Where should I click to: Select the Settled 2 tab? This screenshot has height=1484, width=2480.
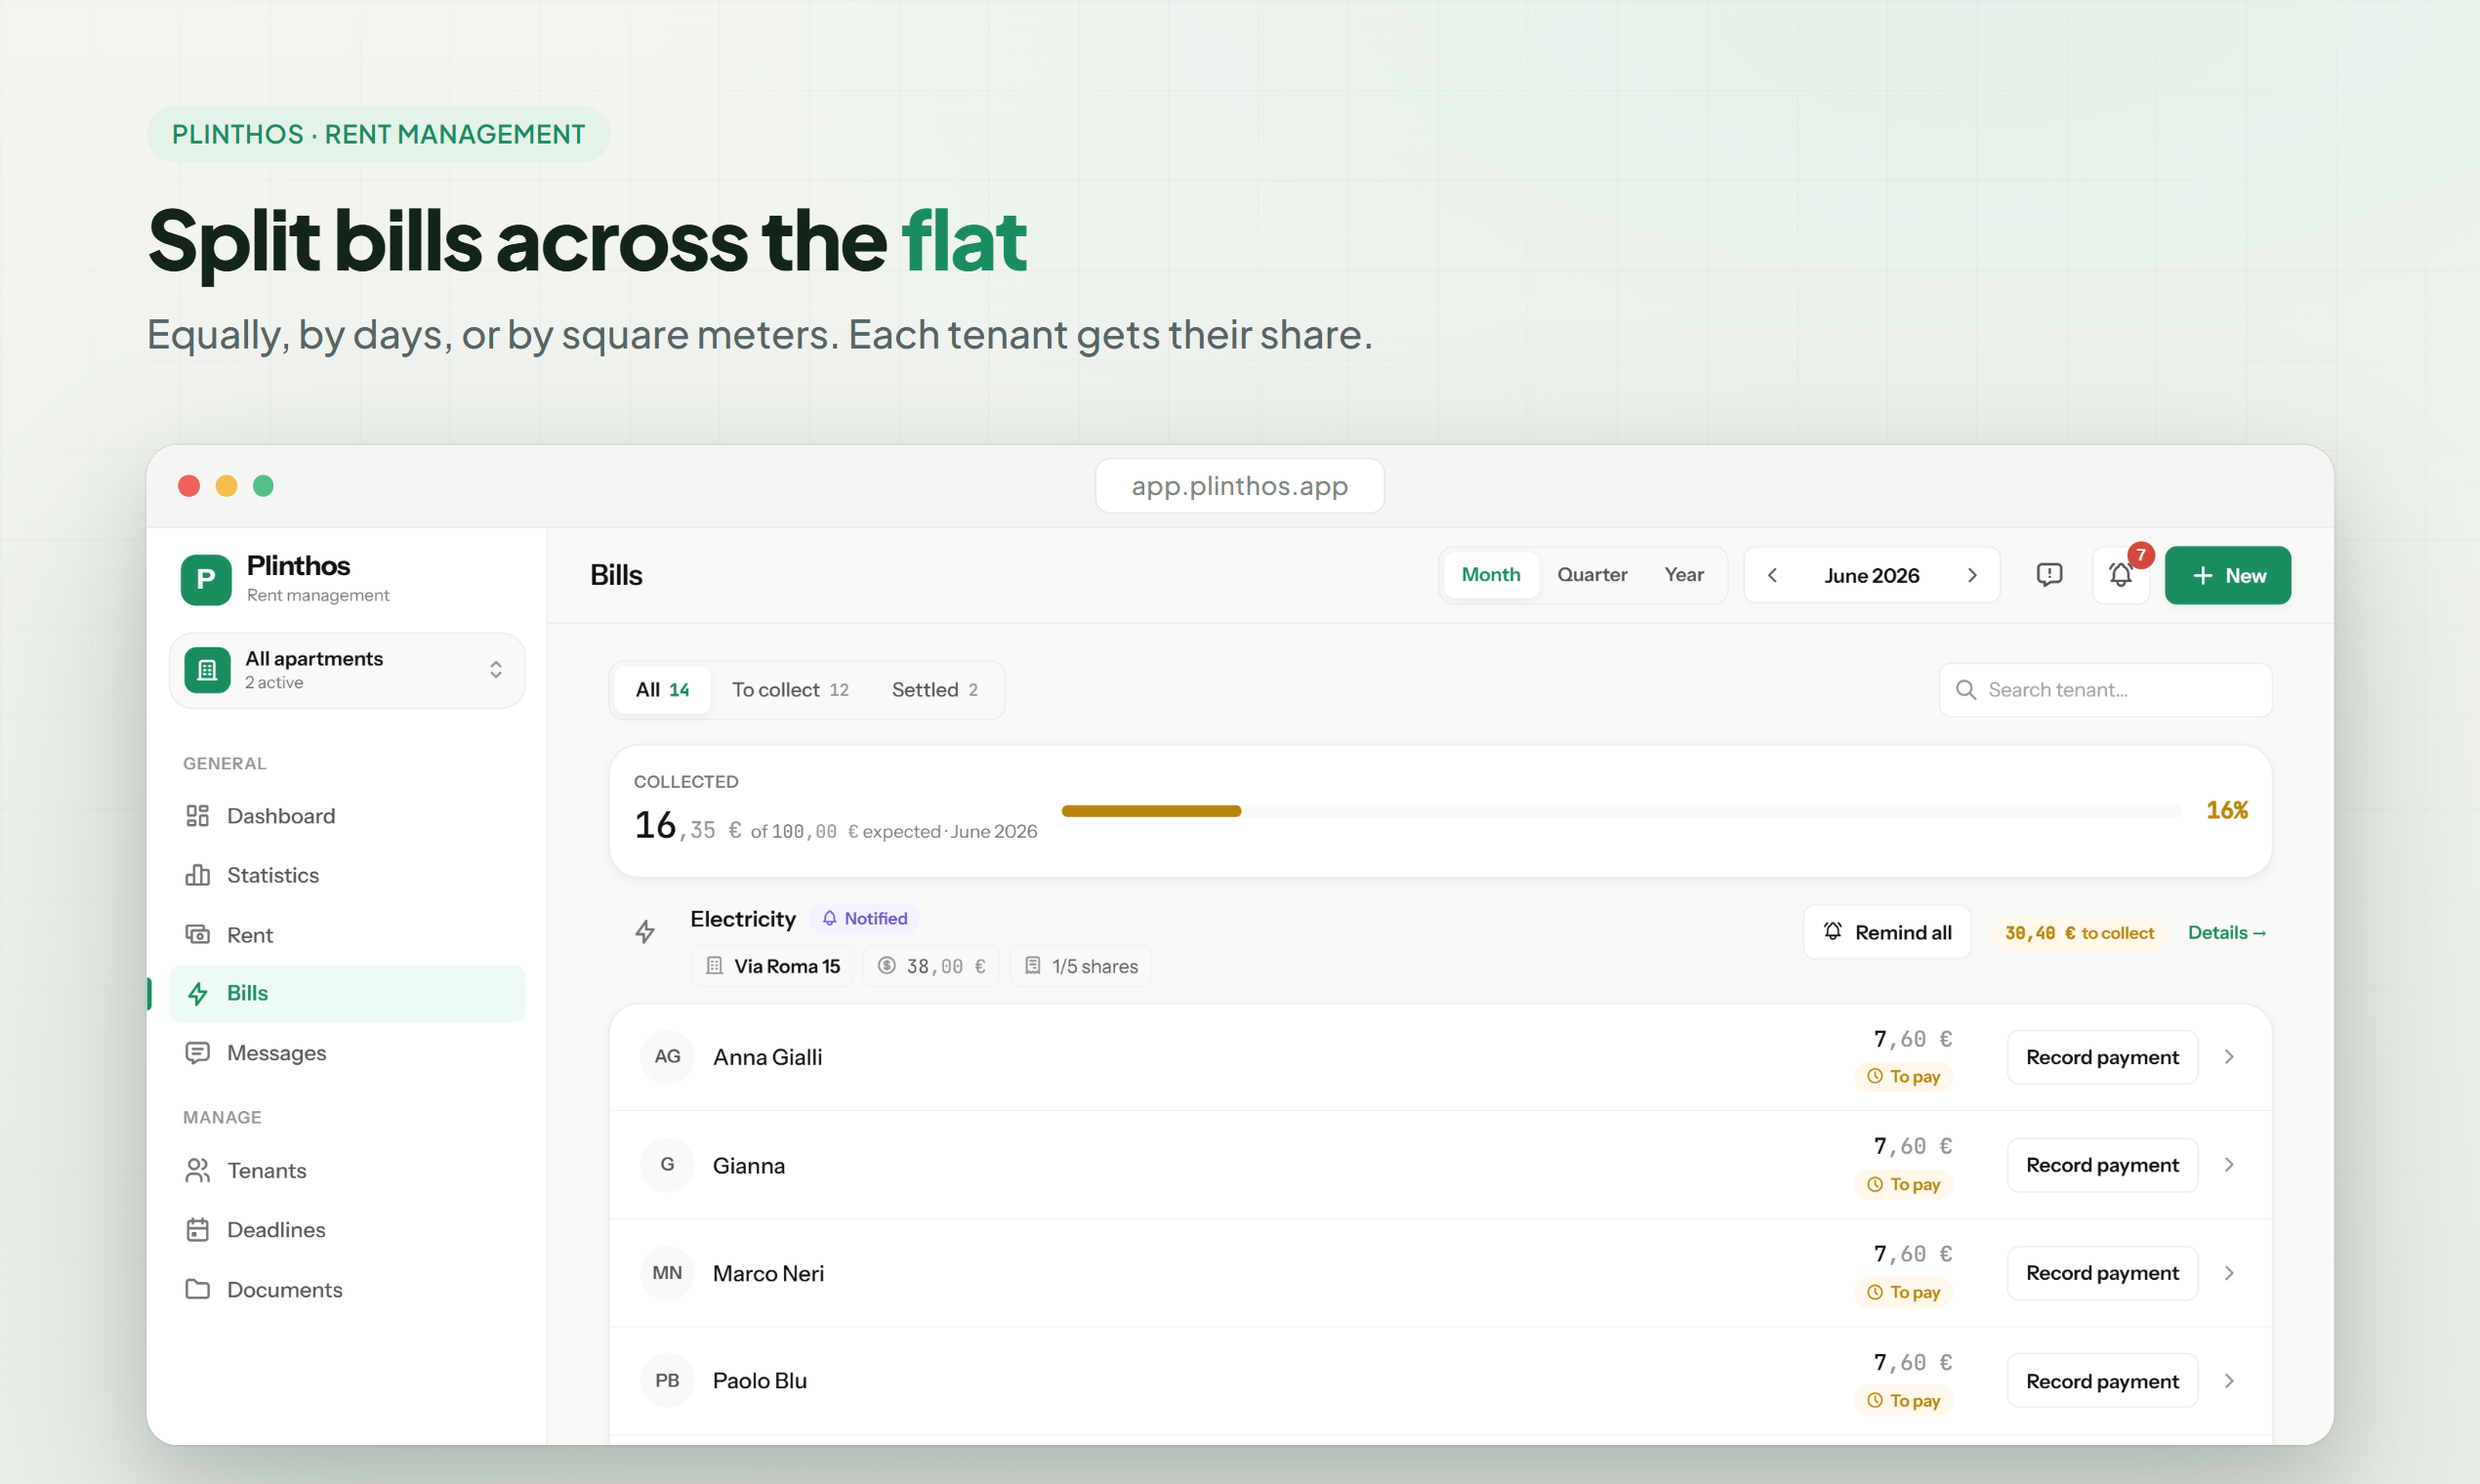click(x=934, y=690)
